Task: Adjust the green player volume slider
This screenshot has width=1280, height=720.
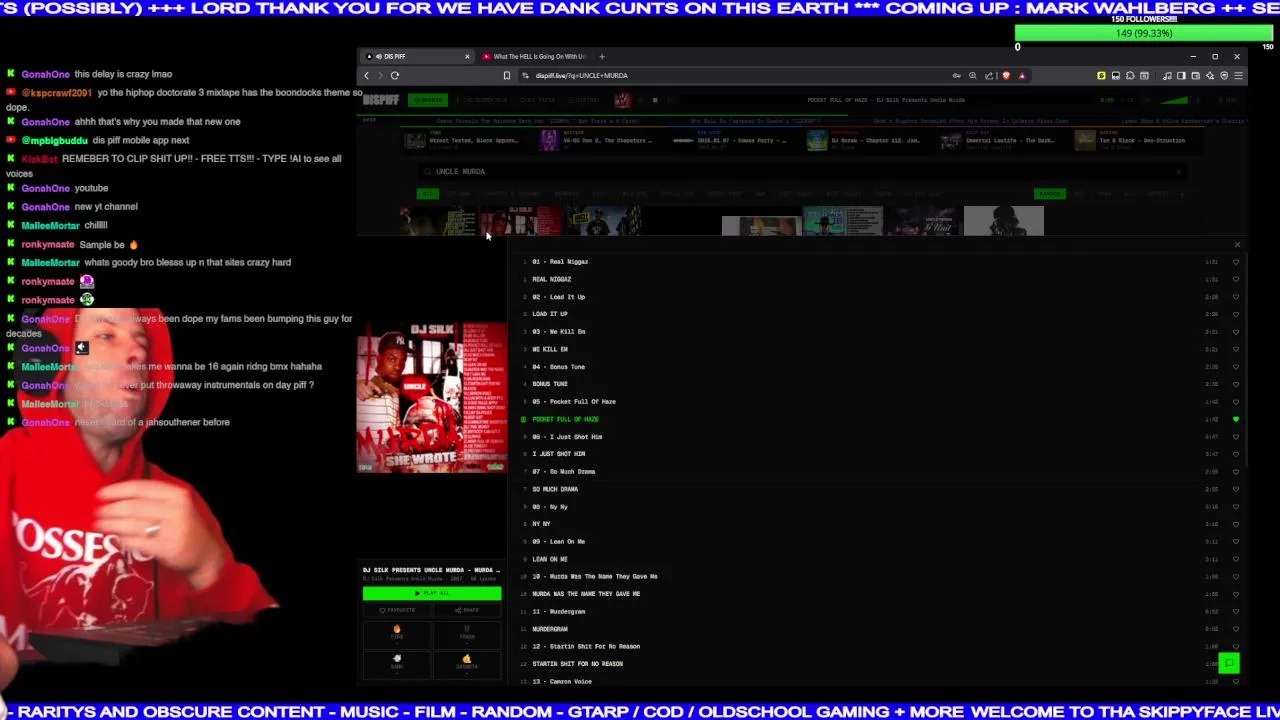Action: tap(1173, 100)
